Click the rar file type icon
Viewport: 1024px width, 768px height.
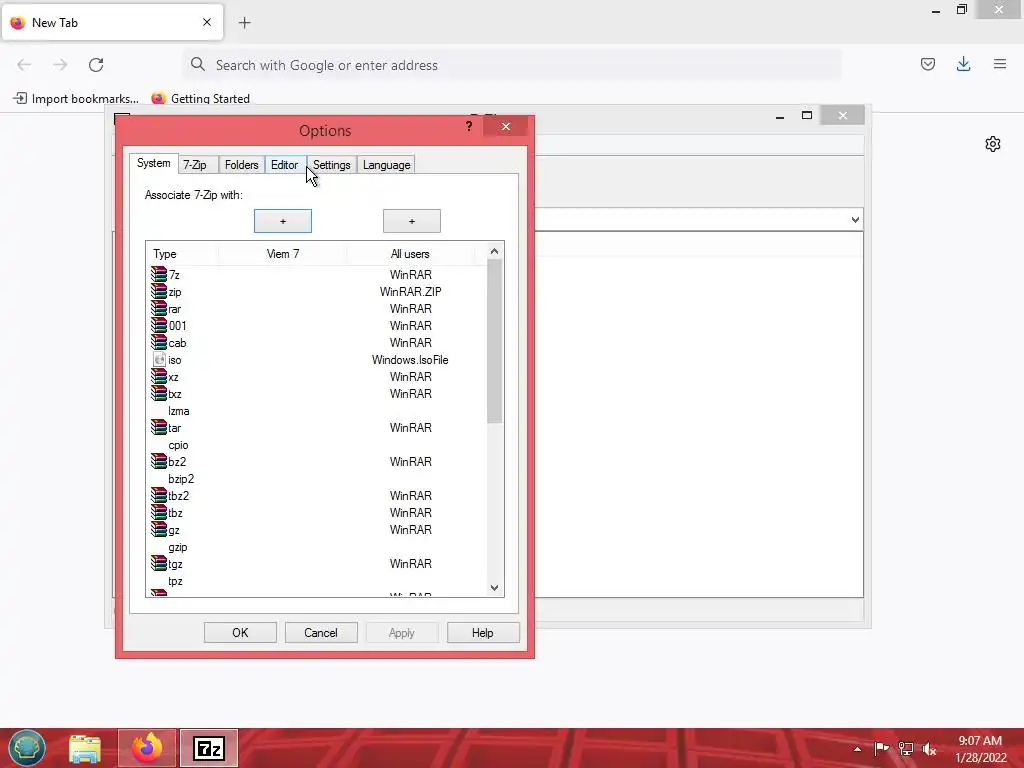coord(159,308)
